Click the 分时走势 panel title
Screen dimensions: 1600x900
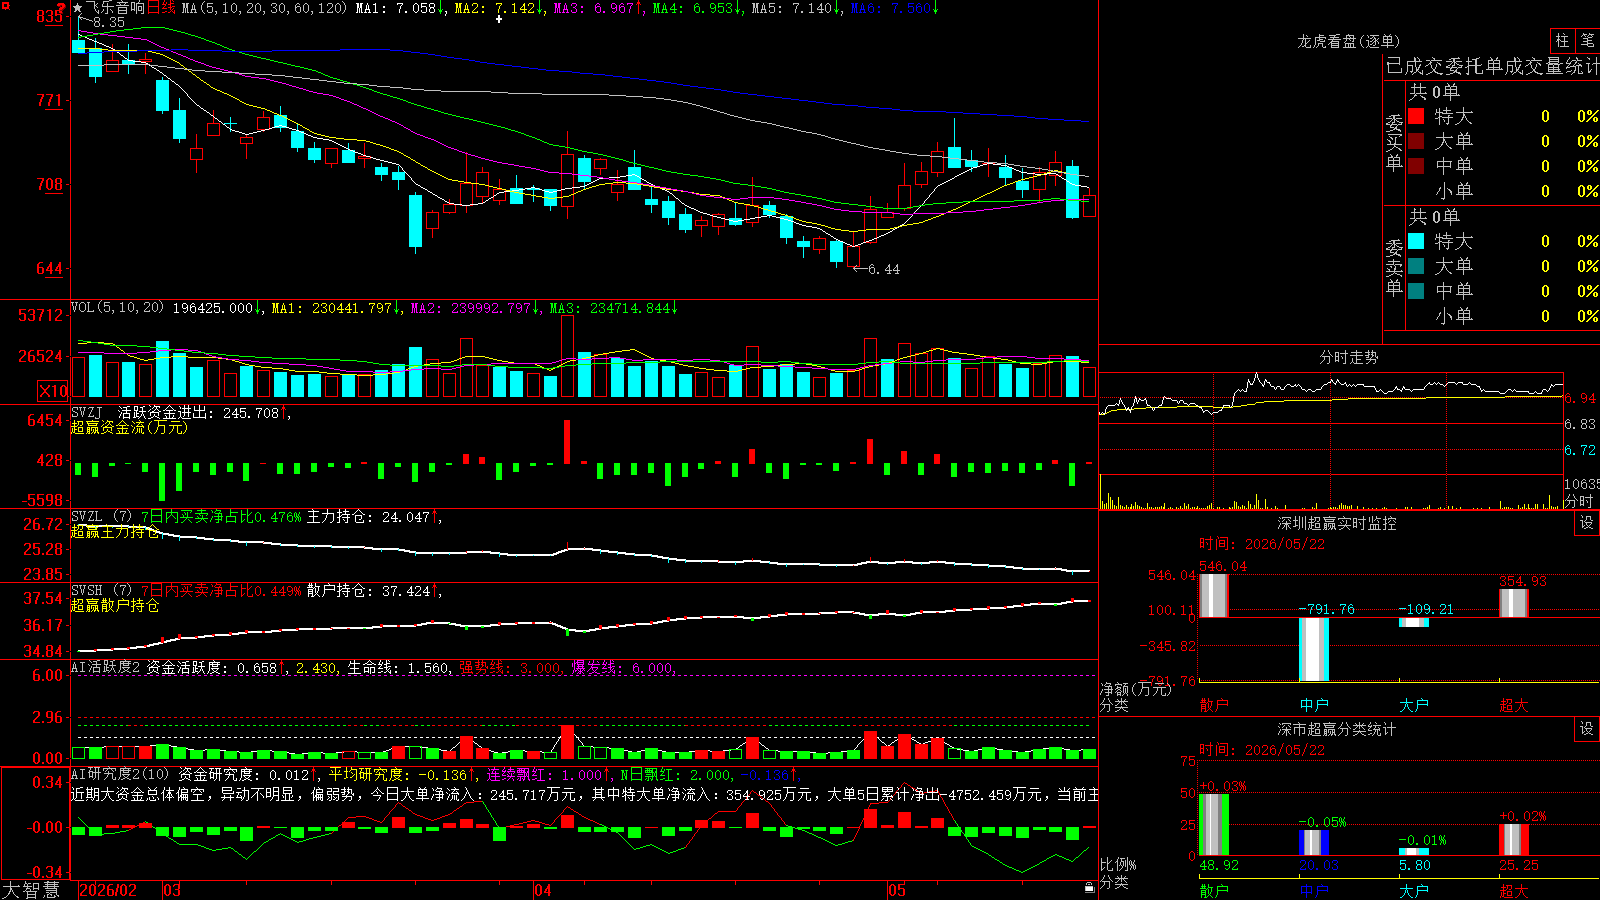[1348, 357]
